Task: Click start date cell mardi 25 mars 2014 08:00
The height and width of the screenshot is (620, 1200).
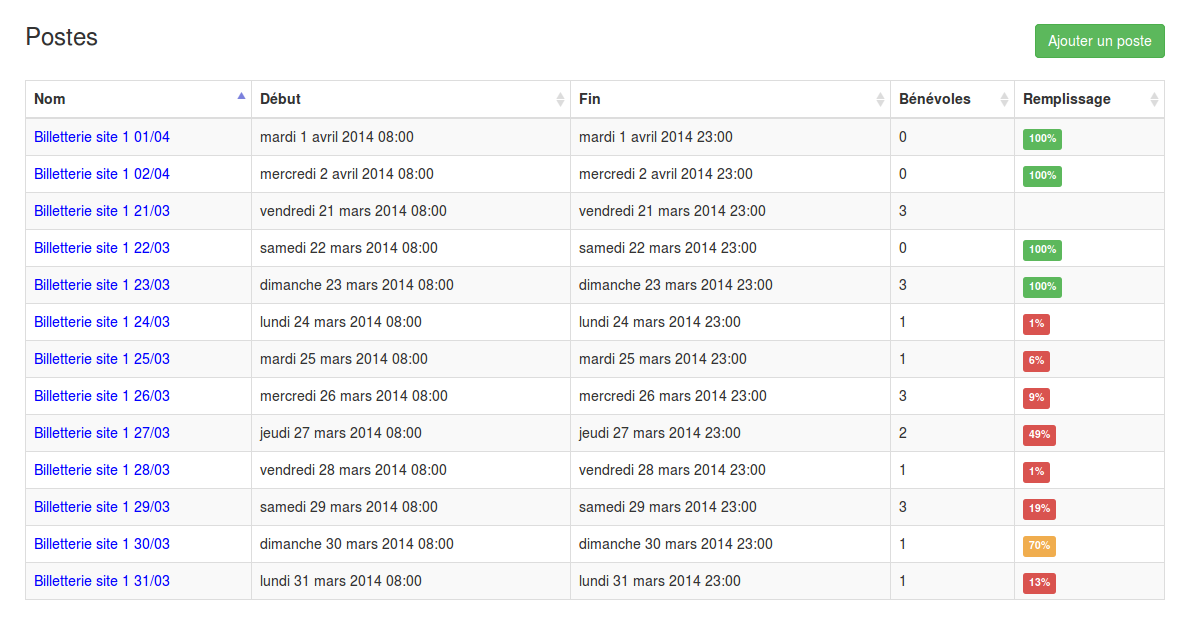Action: click(344, 359)
